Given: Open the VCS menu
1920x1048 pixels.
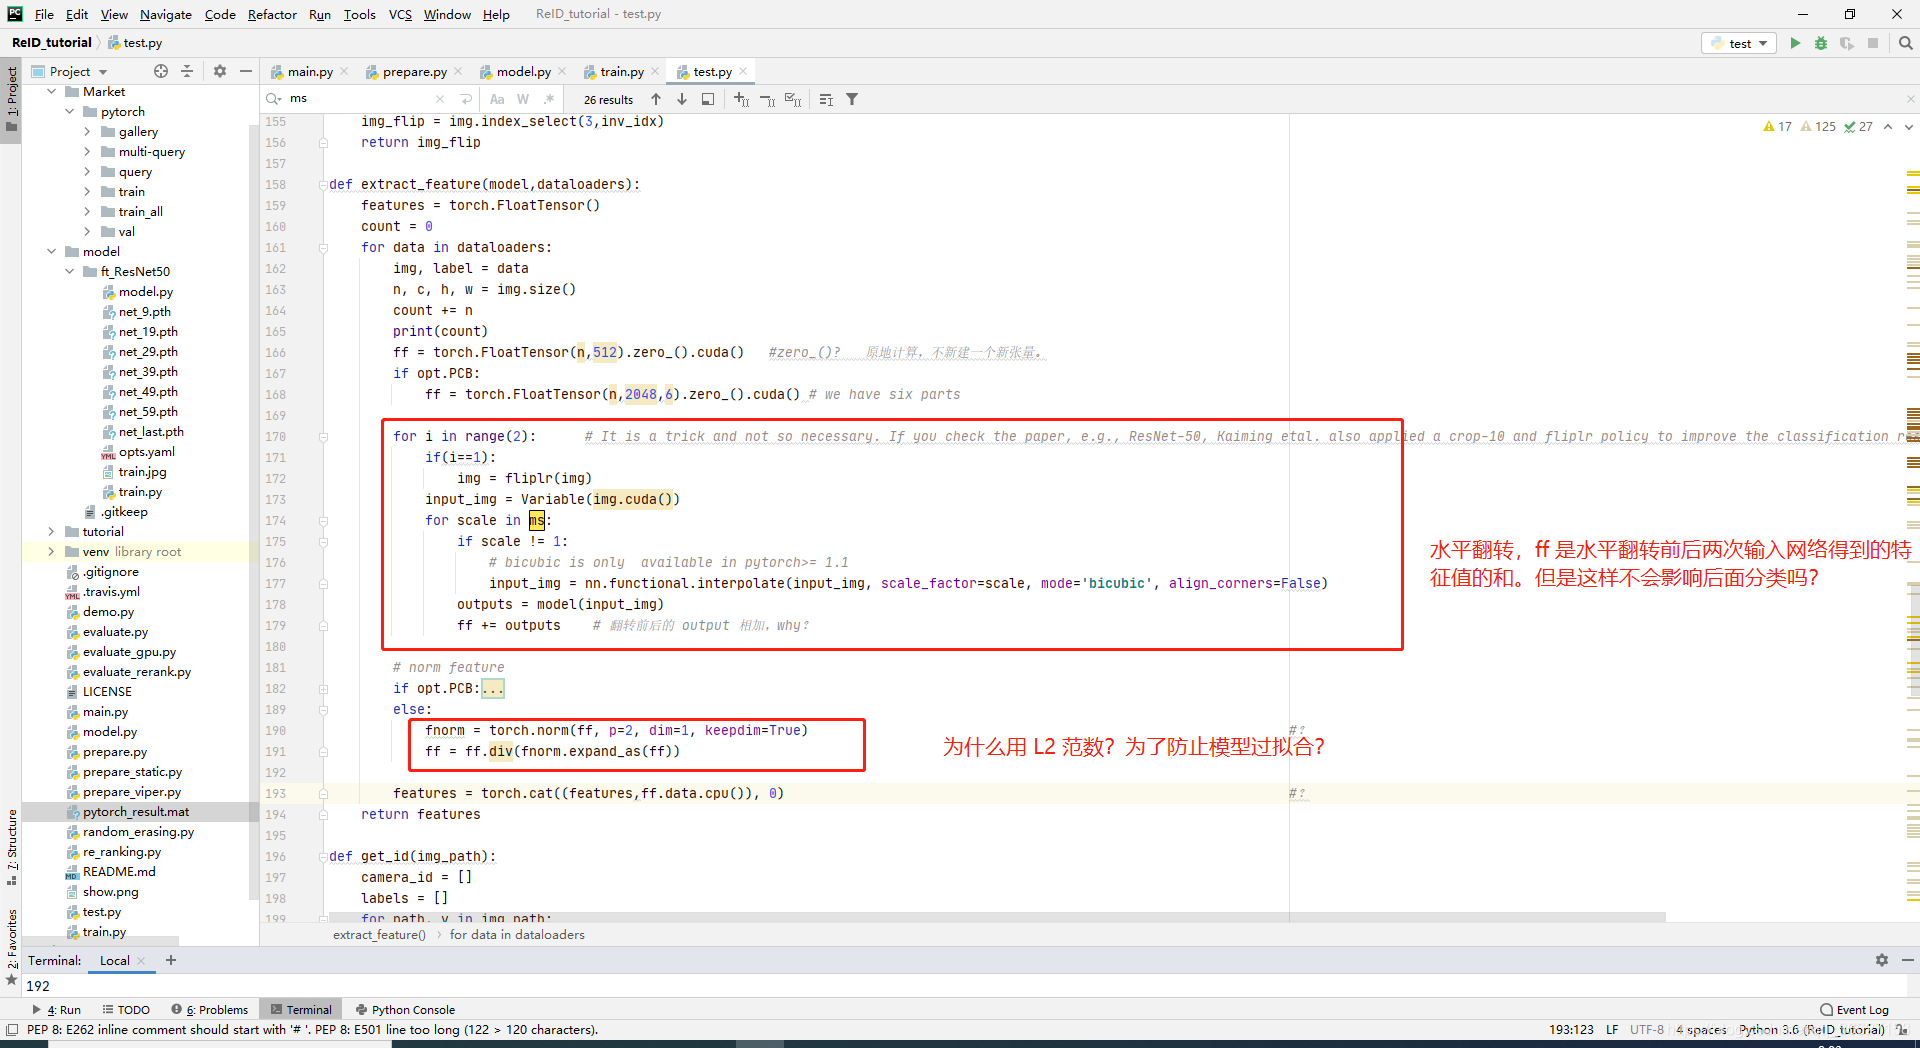Looking at the screenshot, I should [399, 14].
